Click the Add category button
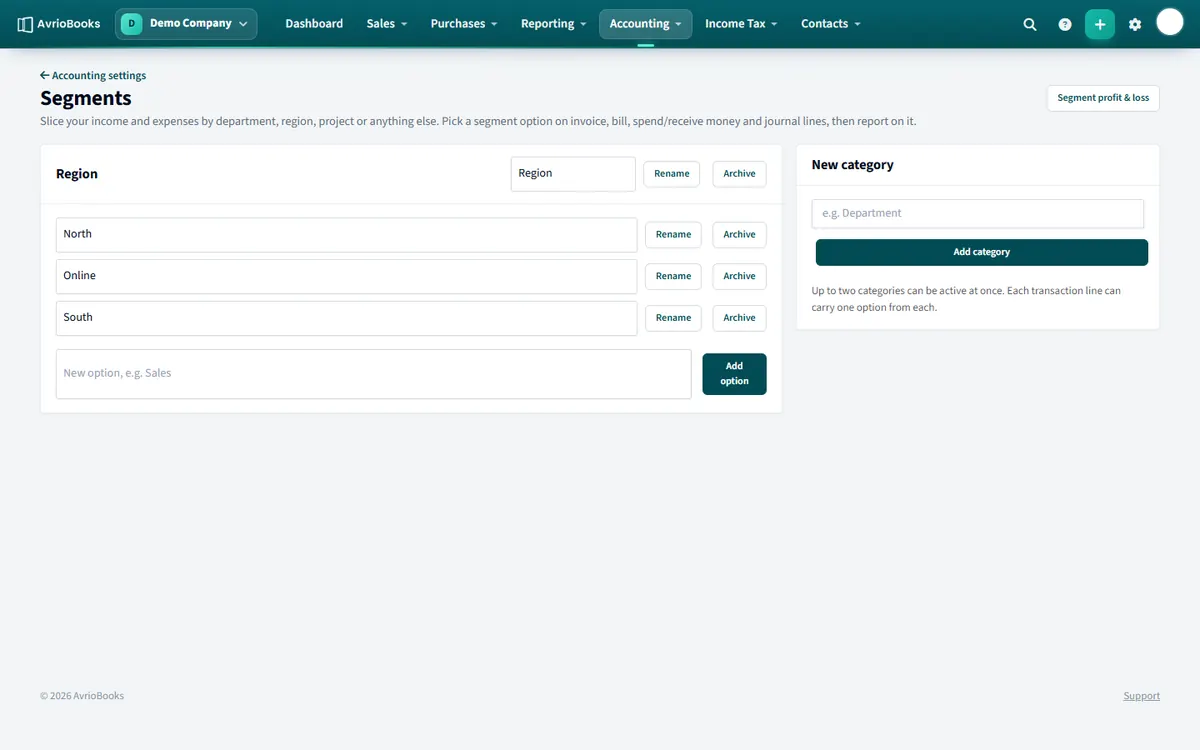 tap(982, 253)
